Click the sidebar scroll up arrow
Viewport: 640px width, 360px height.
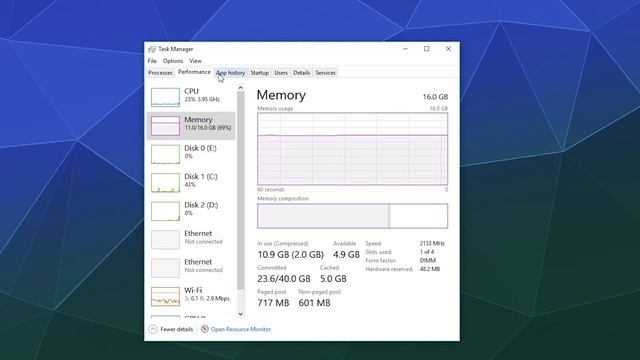click(240, 88)
